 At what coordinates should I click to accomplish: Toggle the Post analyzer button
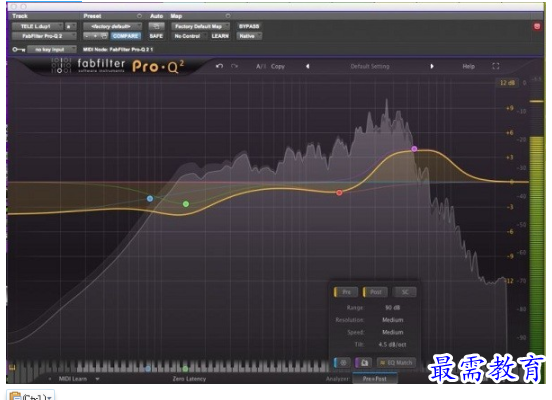[x=375, y=292]
